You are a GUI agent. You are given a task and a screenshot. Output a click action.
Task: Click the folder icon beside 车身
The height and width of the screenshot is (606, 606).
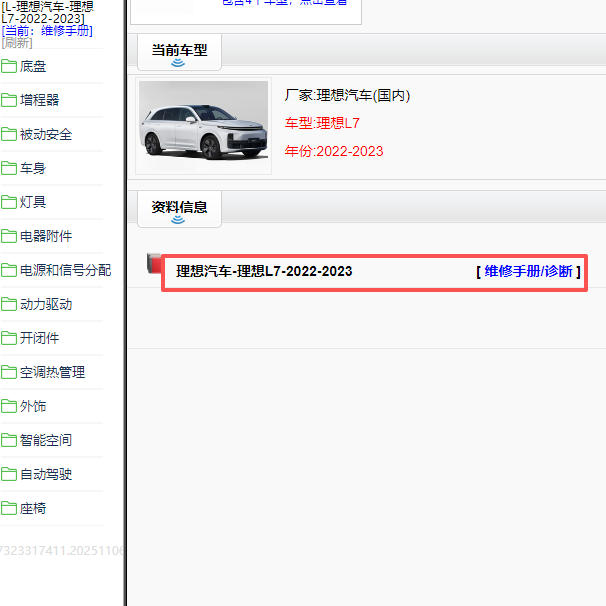[x=9, y=168]
